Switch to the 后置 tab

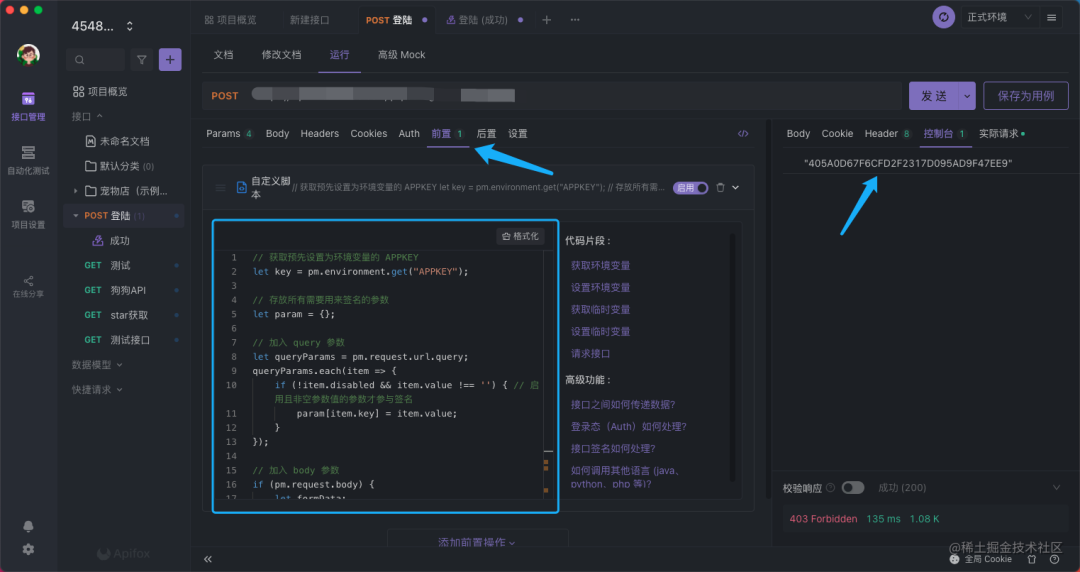[x=486, y=133]
